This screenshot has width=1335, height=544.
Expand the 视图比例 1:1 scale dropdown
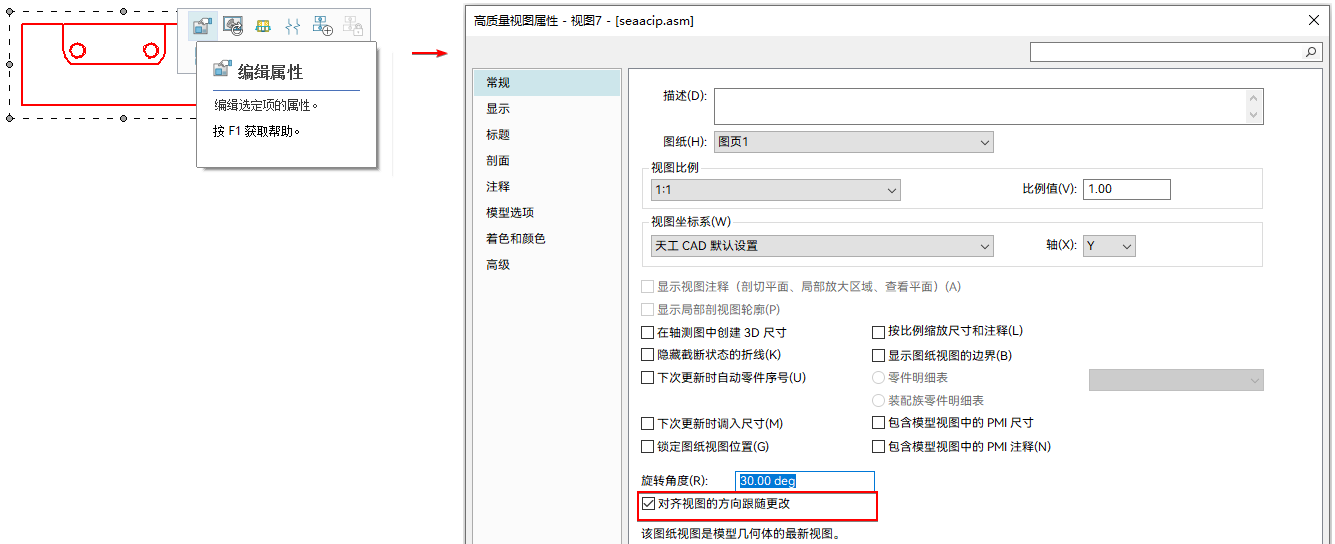coord(775,189)
